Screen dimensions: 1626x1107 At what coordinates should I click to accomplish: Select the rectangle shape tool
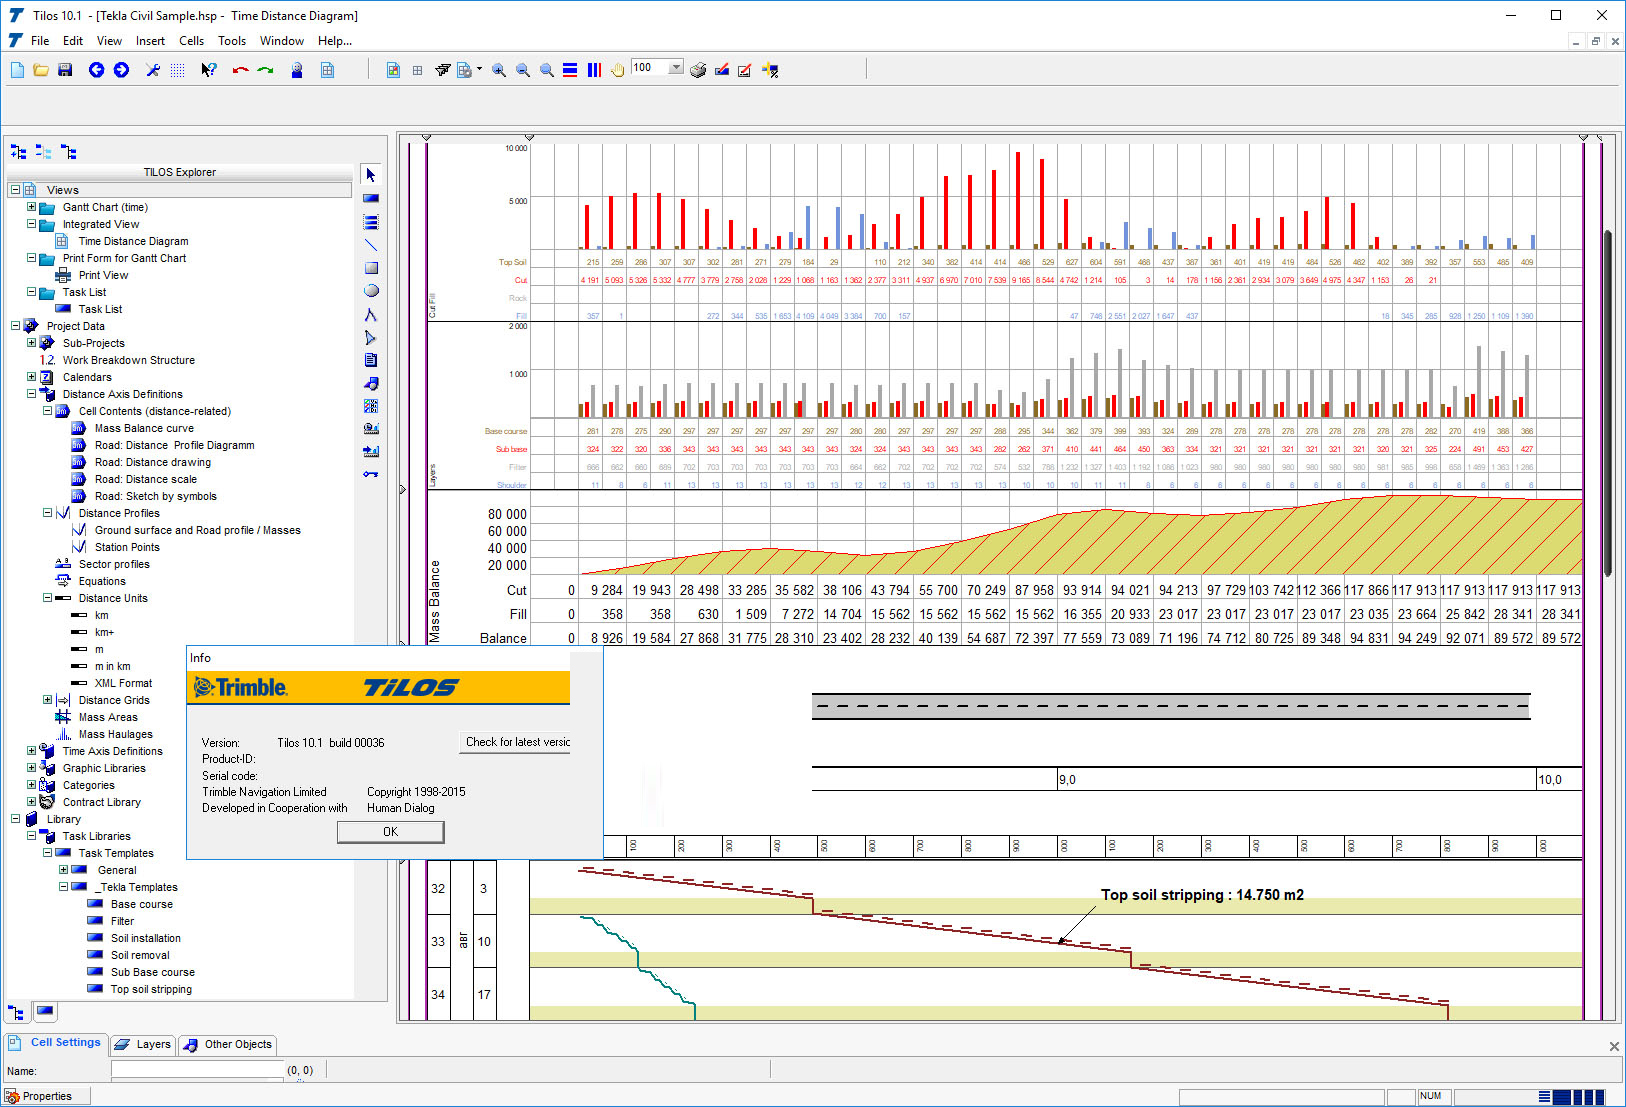(371, 268)
